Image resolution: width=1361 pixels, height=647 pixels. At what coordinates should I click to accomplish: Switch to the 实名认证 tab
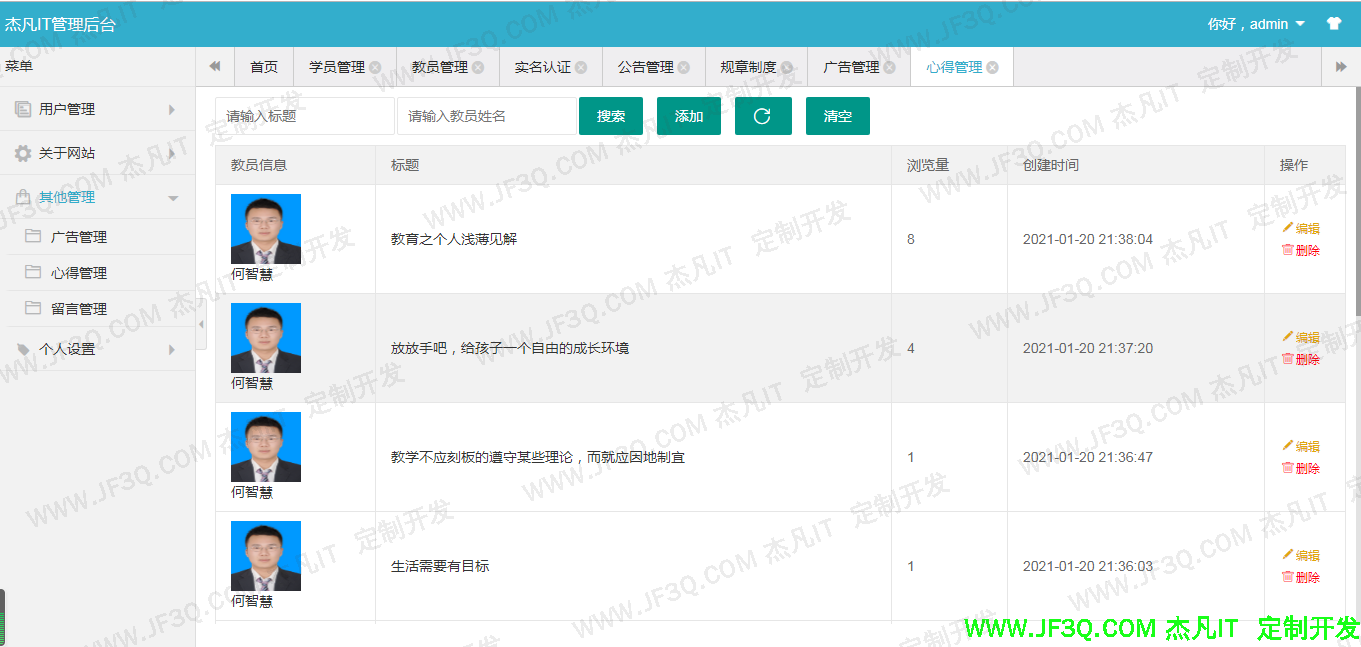click(x=541, y=66)
